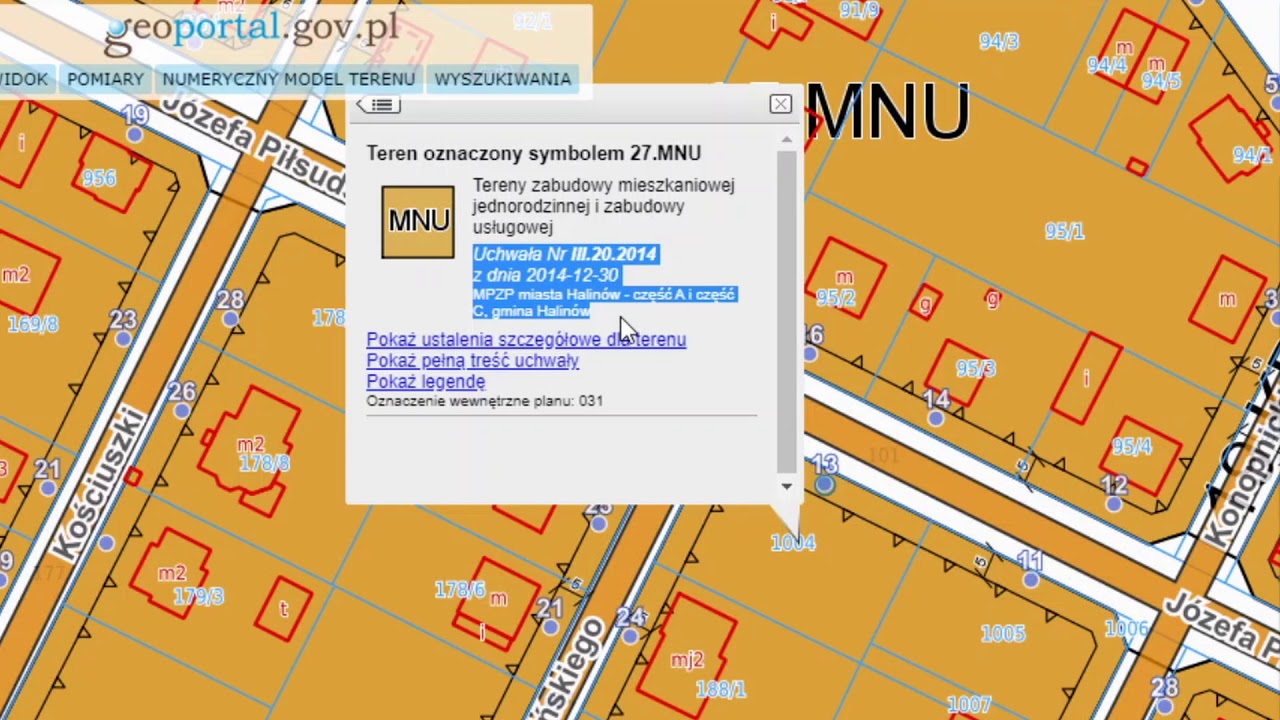The width and height of the screenshot is (1280, 720).
Task: Click parcel label 95/1 on the map
Action: pos(1064,231)
